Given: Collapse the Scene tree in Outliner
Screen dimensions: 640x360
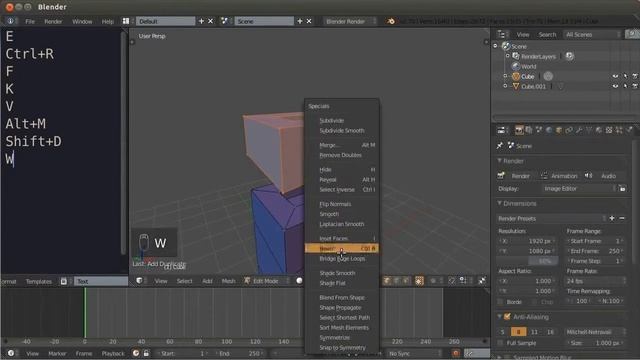Looking at the screenshot, I should coord(496,46).
